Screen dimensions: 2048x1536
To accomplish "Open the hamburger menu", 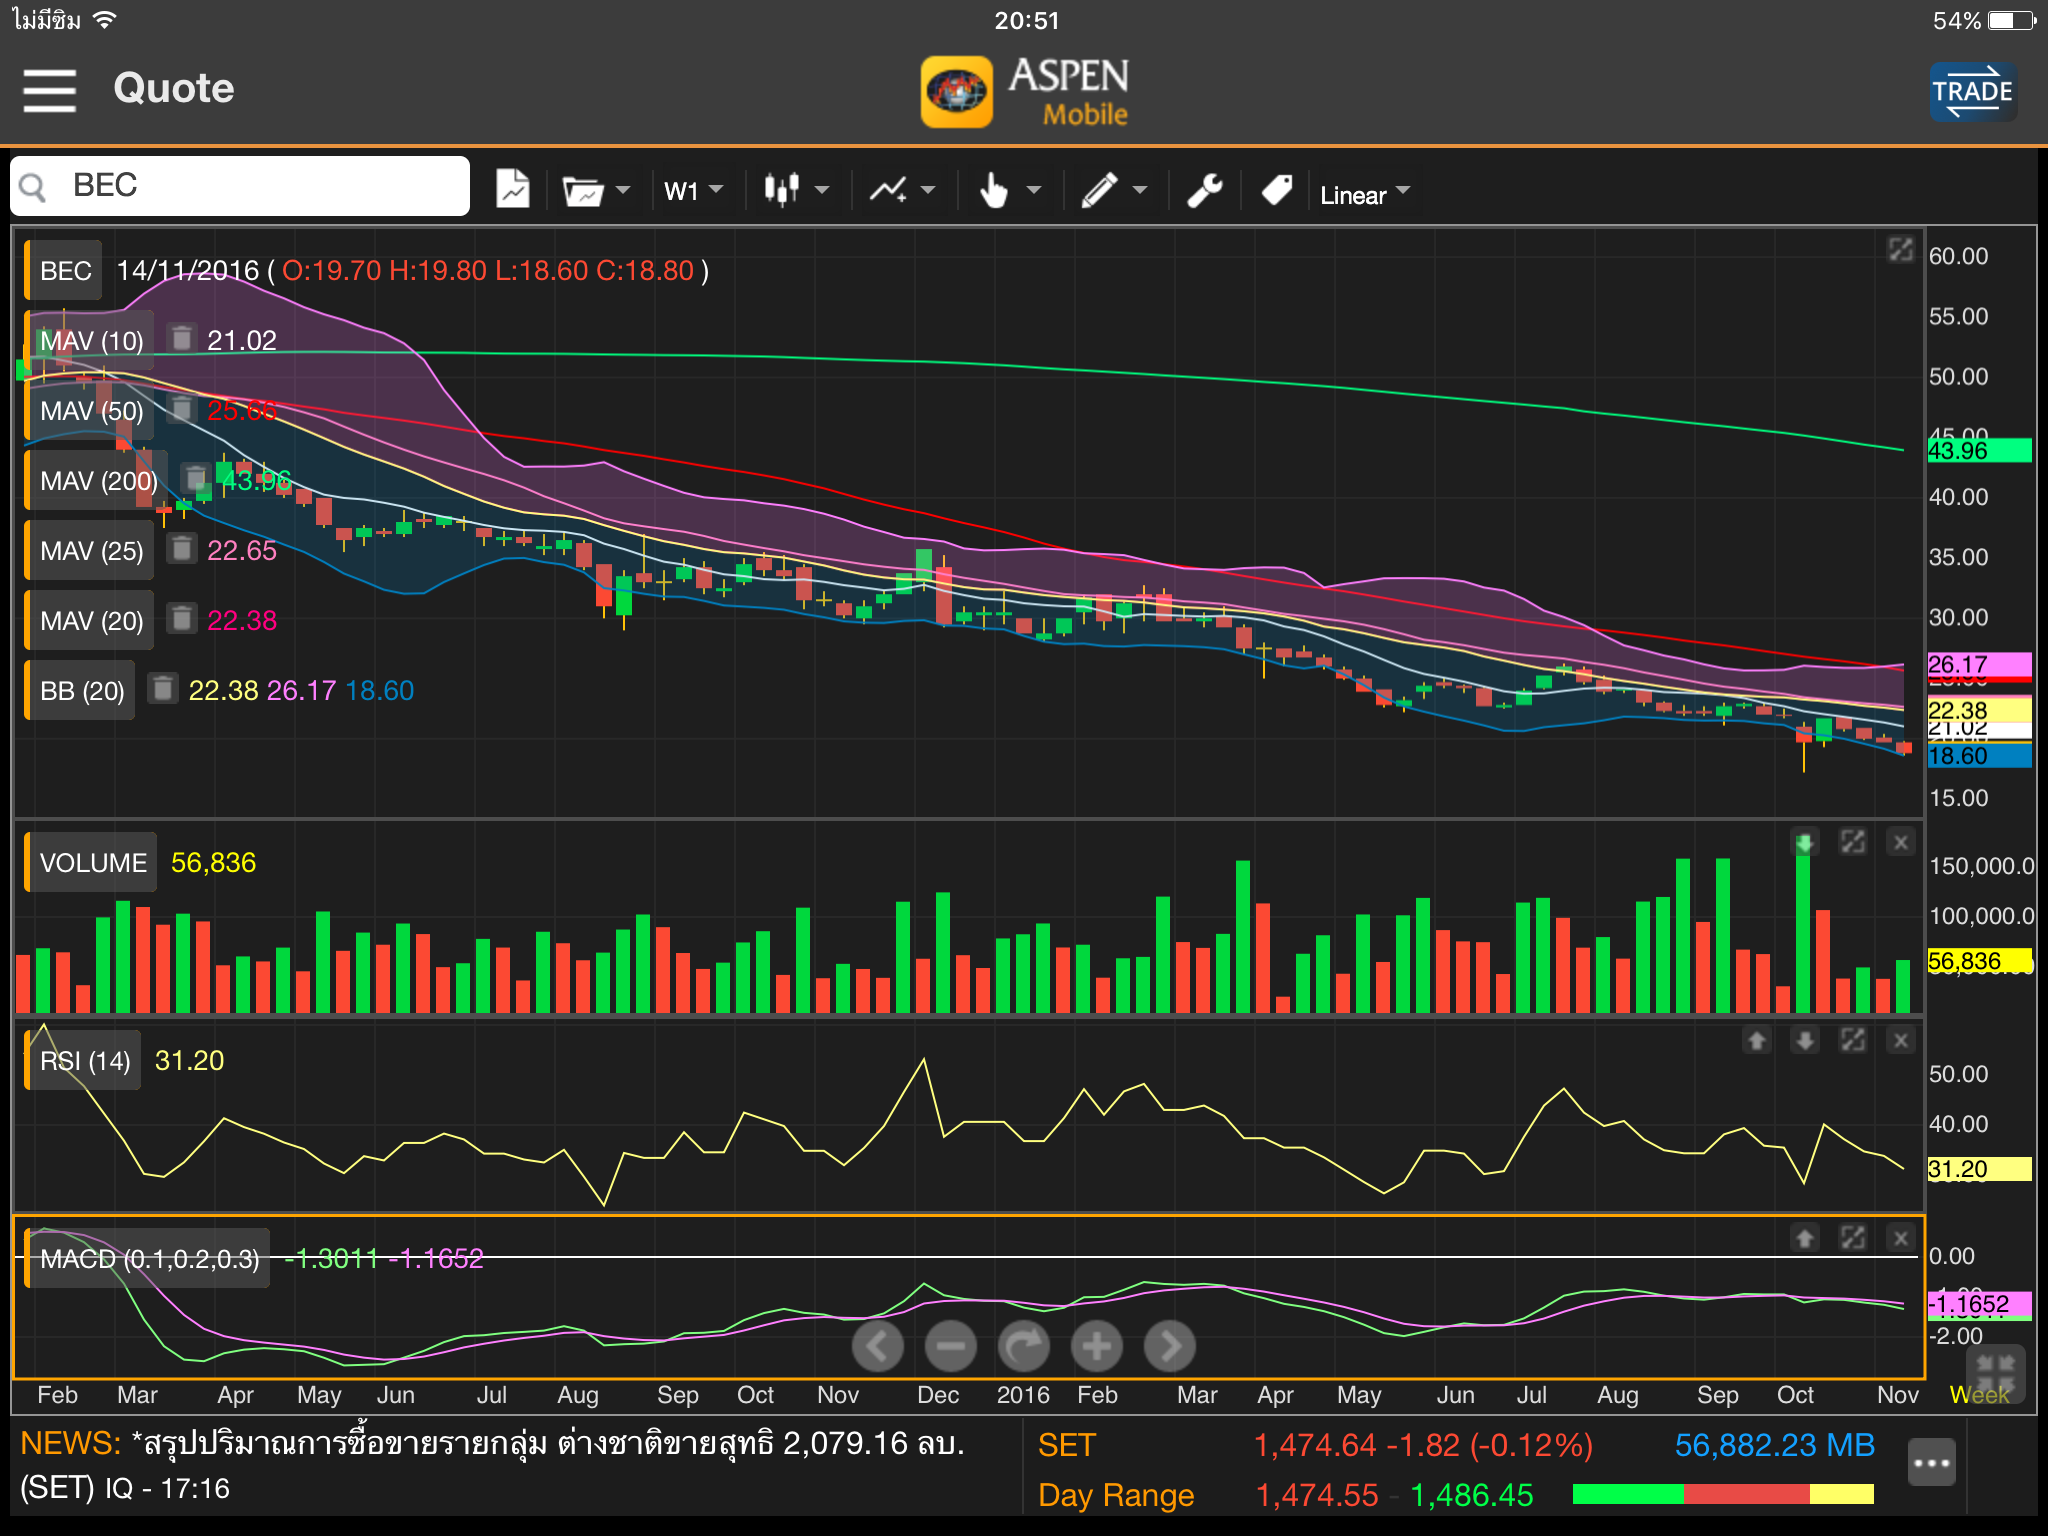I will [x=50, y=90].
